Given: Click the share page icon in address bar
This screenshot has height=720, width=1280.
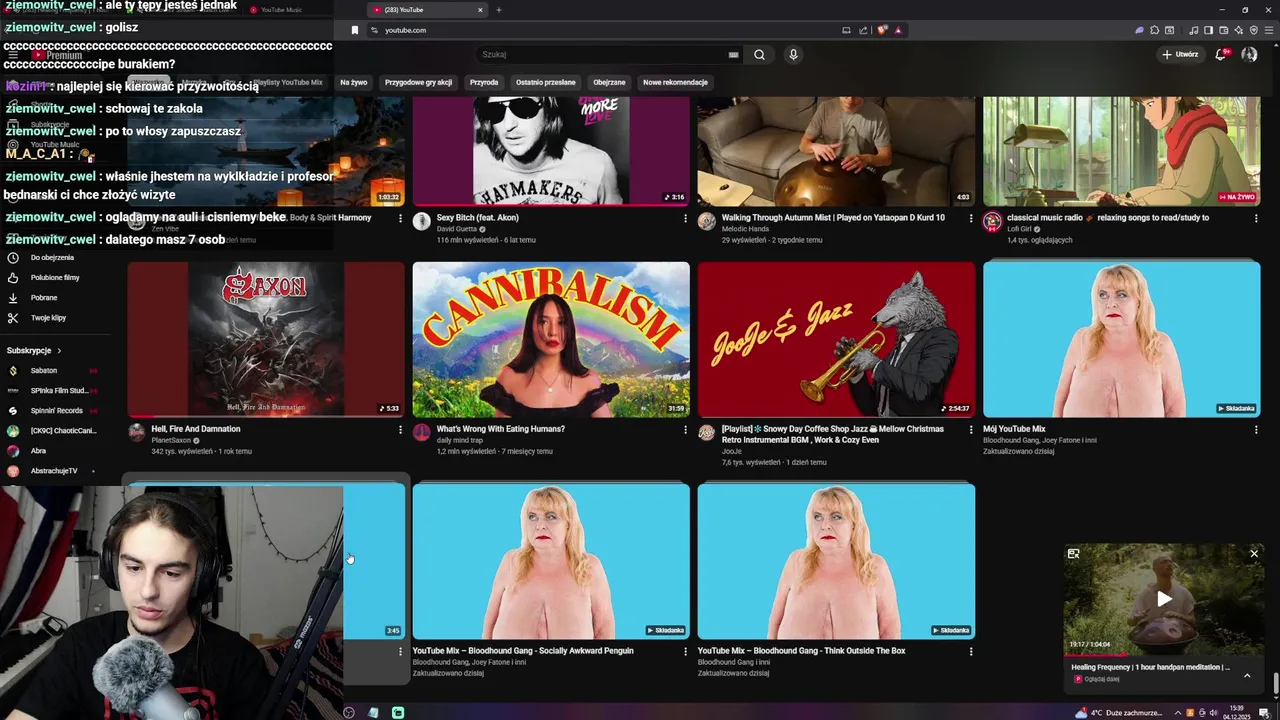Looking at the screenshot, I should (x=863, y=30).
